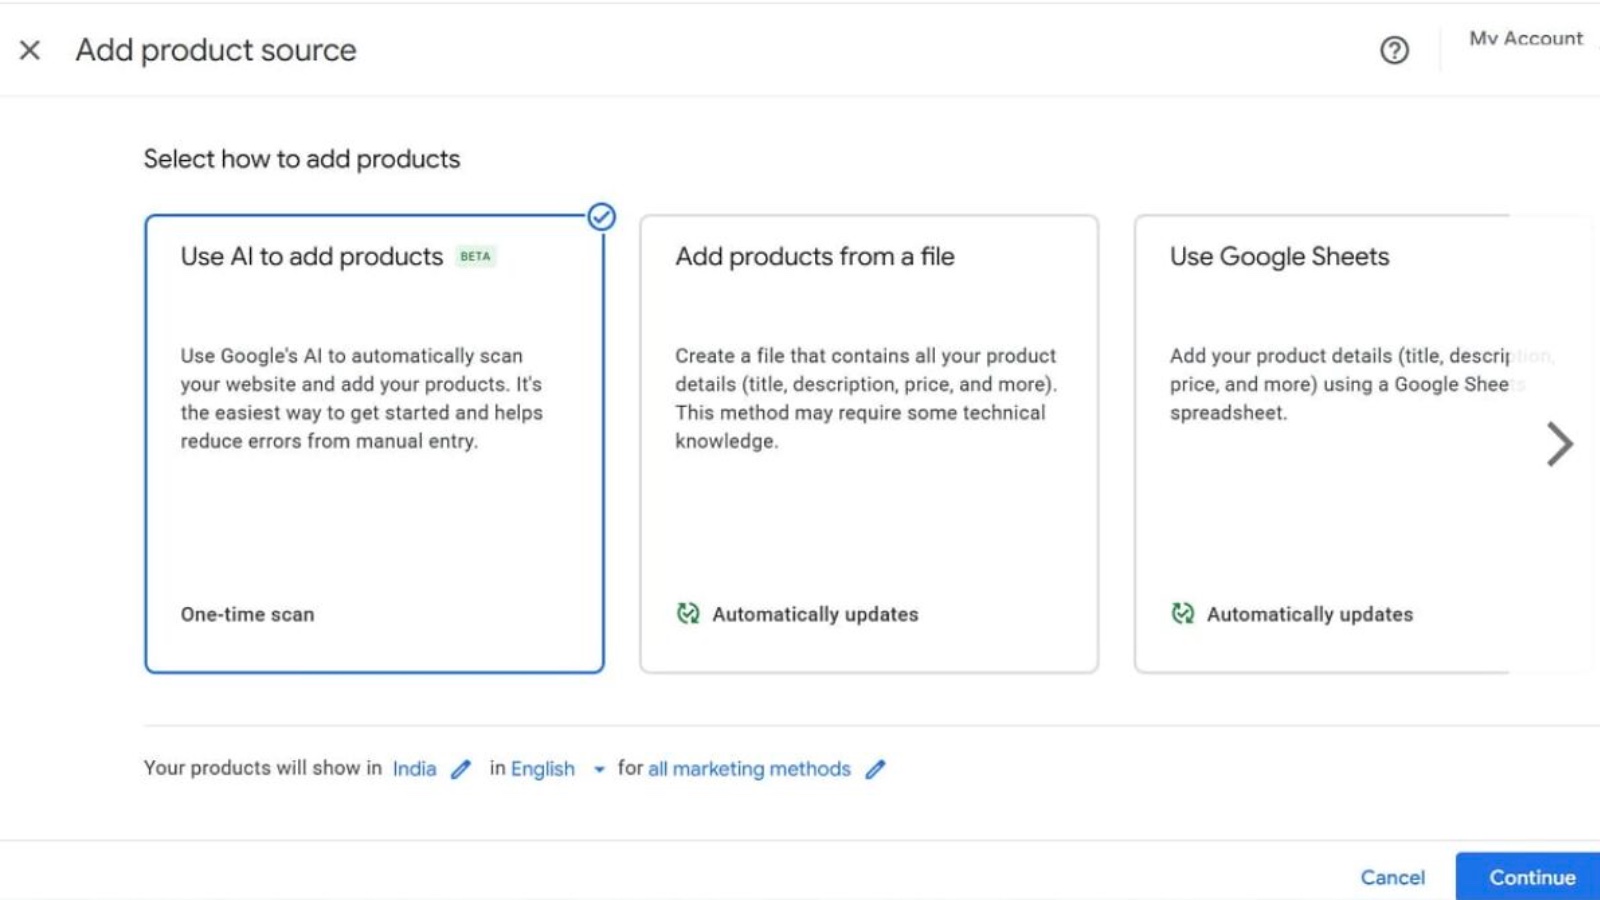Open the help question mark icon
1600x900 pixels.
point(1394,50)
